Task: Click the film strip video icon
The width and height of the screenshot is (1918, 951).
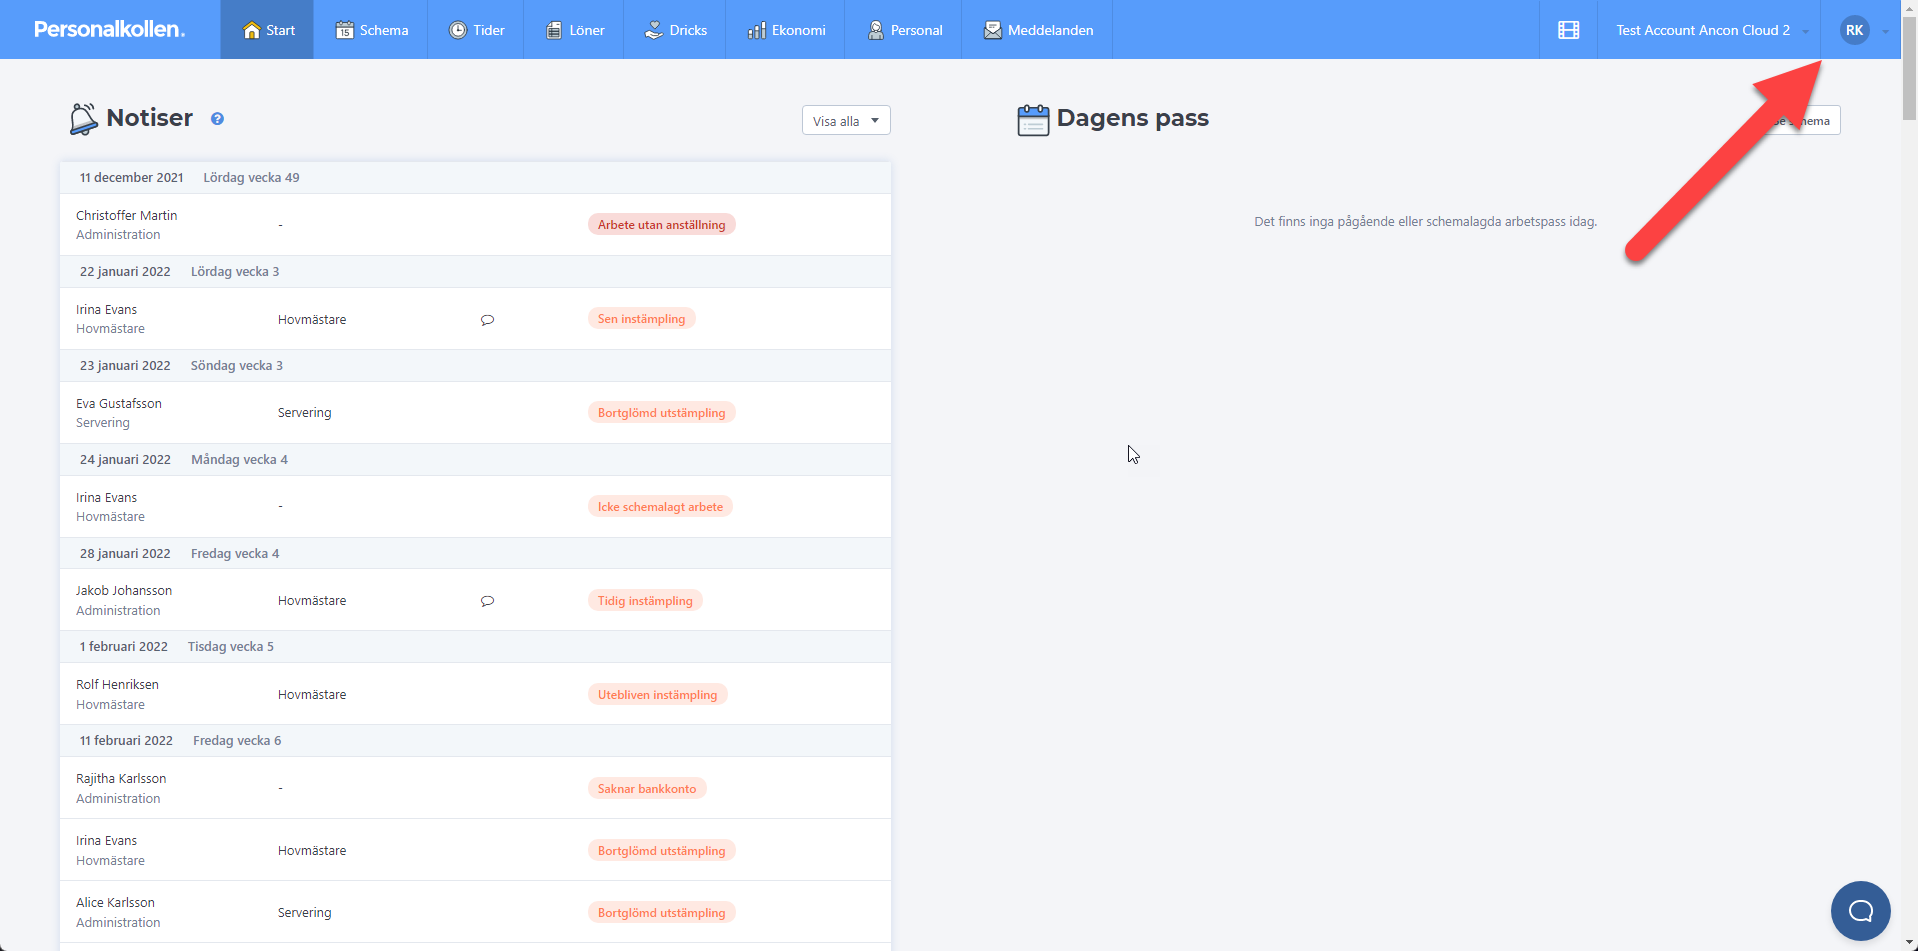Action: point(1569,30)
